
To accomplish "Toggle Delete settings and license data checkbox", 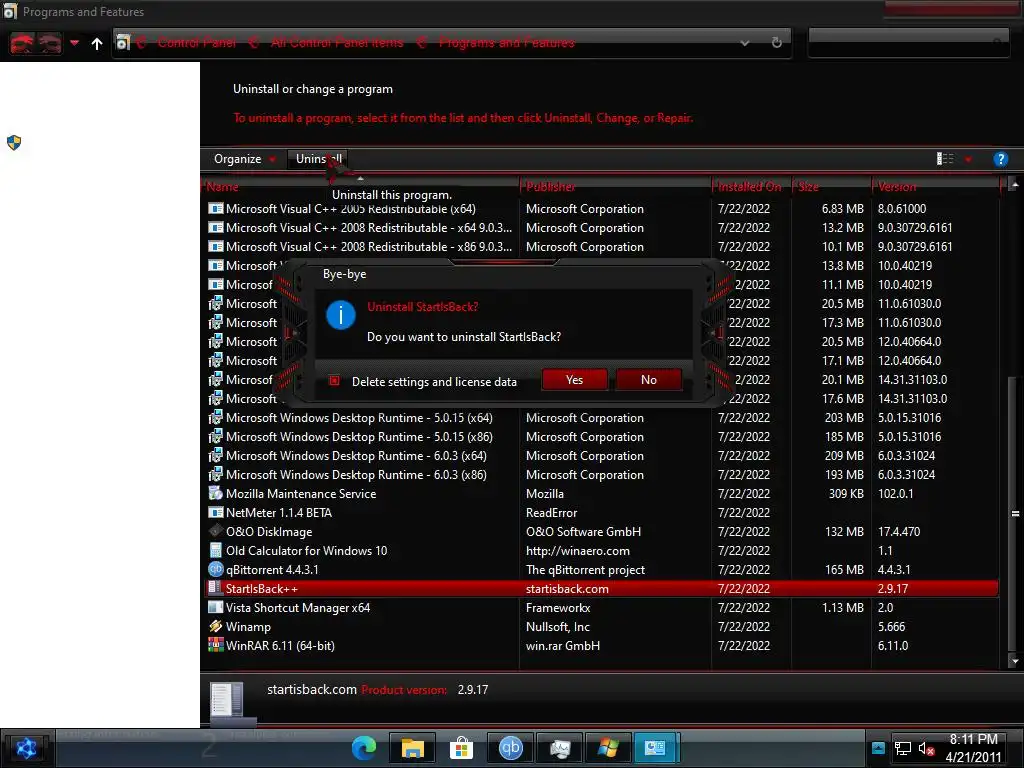I will pyautogui.click(x=334, y=381).
